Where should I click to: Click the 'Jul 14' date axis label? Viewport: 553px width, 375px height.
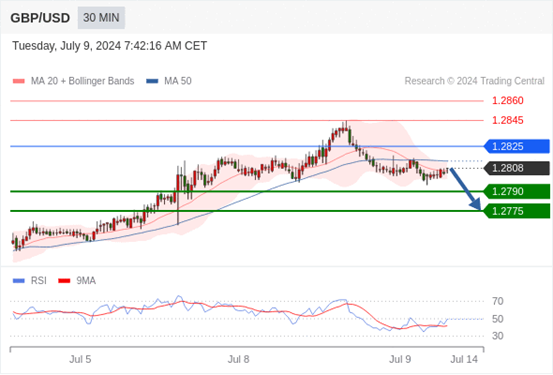(x=464, y=359)
